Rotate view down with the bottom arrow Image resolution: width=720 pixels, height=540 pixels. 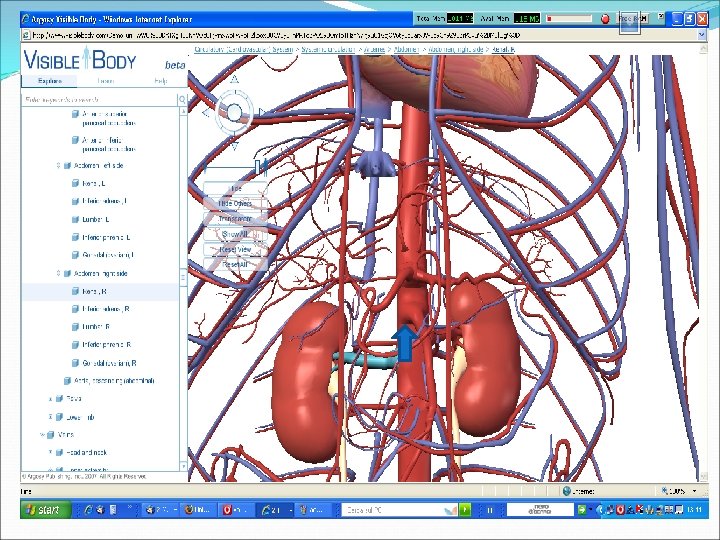click(234, 146)
